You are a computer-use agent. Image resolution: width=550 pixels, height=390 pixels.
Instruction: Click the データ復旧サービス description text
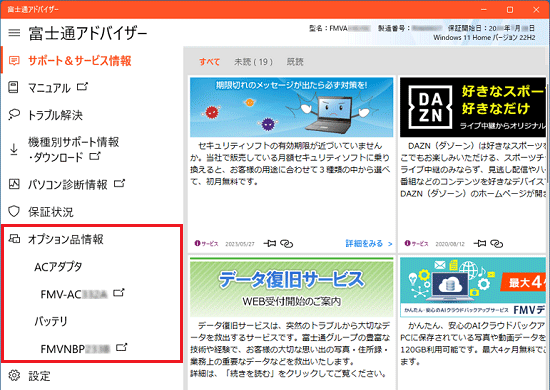click(290, 350)
